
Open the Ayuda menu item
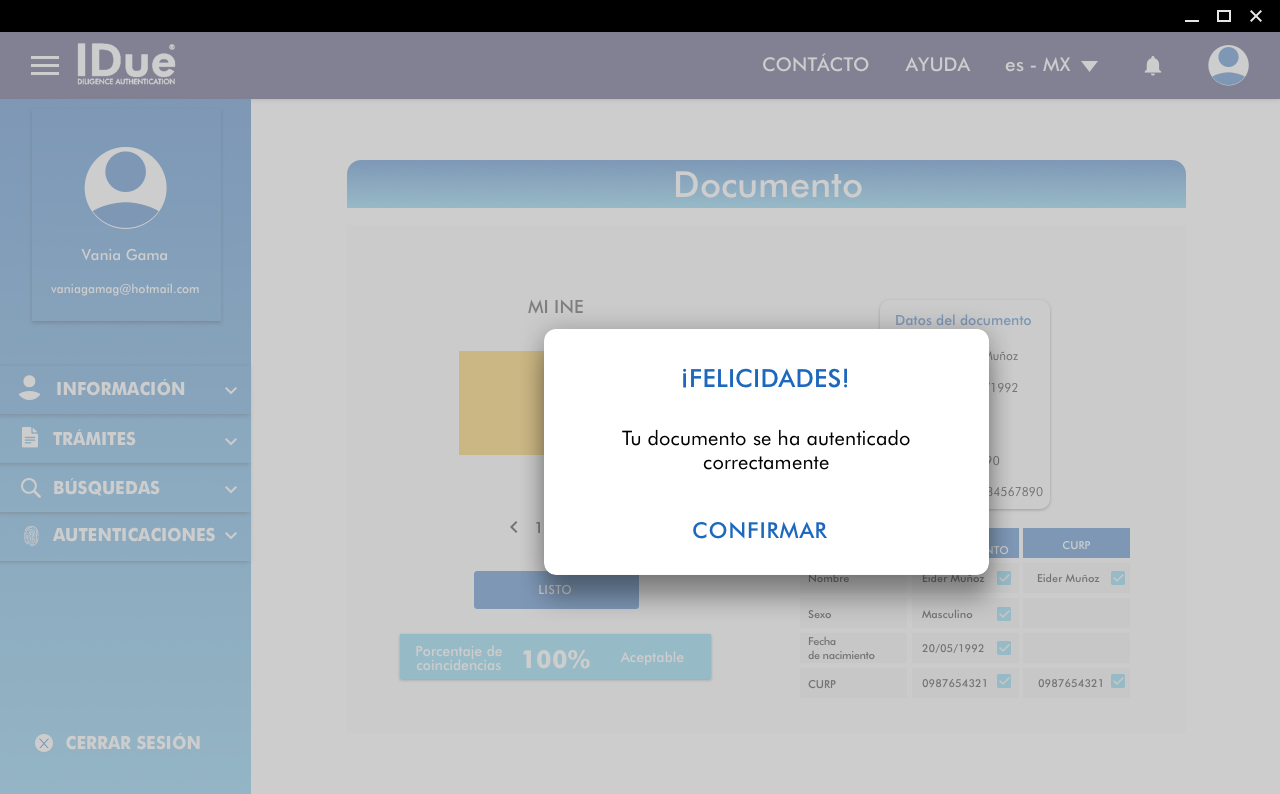pos(937,65)
